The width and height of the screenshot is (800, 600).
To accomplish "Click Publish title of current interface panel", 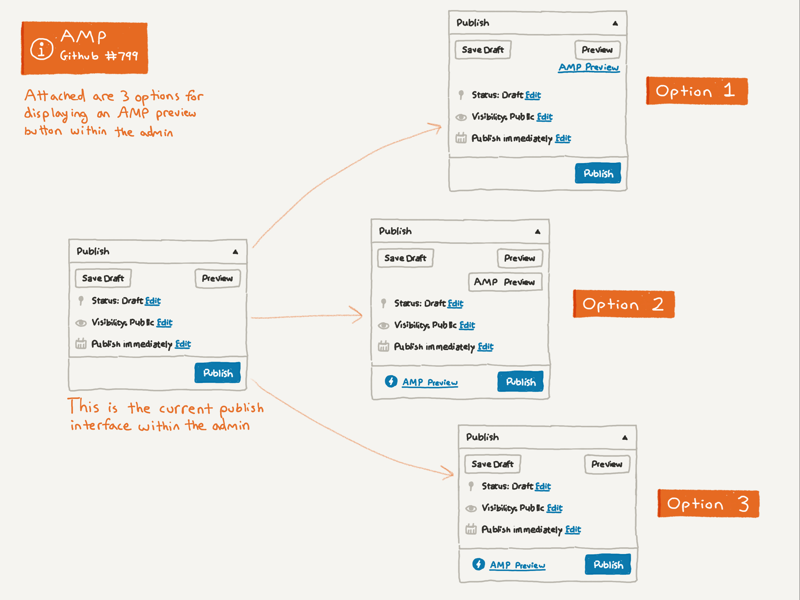I will click(x=93, y=252).
